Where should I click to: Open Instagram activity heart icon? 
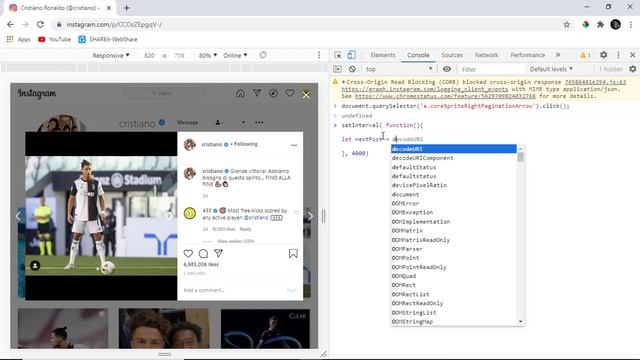290,93
